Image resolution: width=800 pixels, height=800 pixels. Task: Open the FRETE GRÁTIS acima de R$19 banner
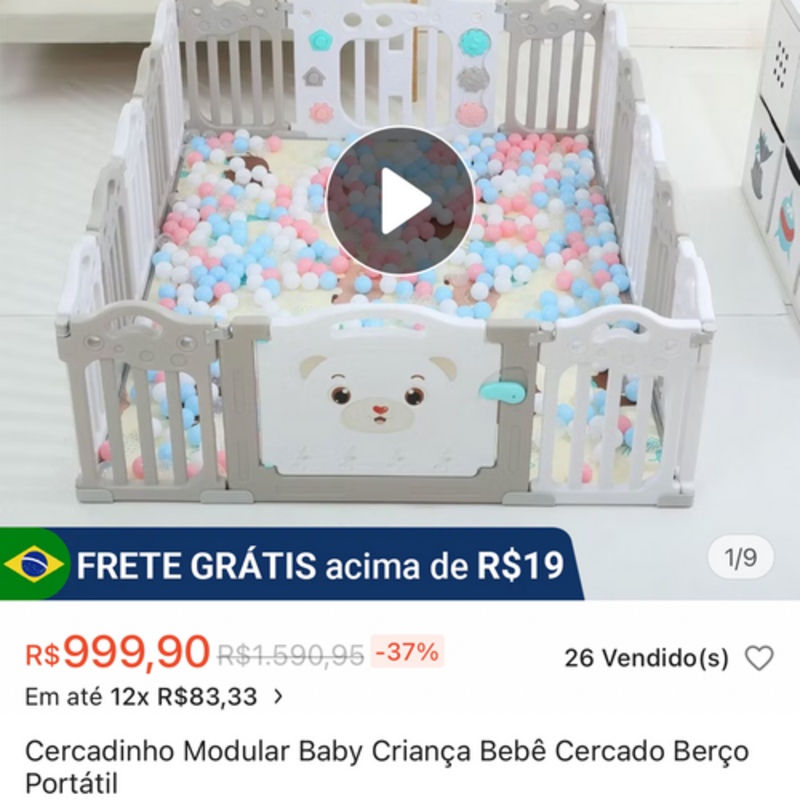pos(292,564)
